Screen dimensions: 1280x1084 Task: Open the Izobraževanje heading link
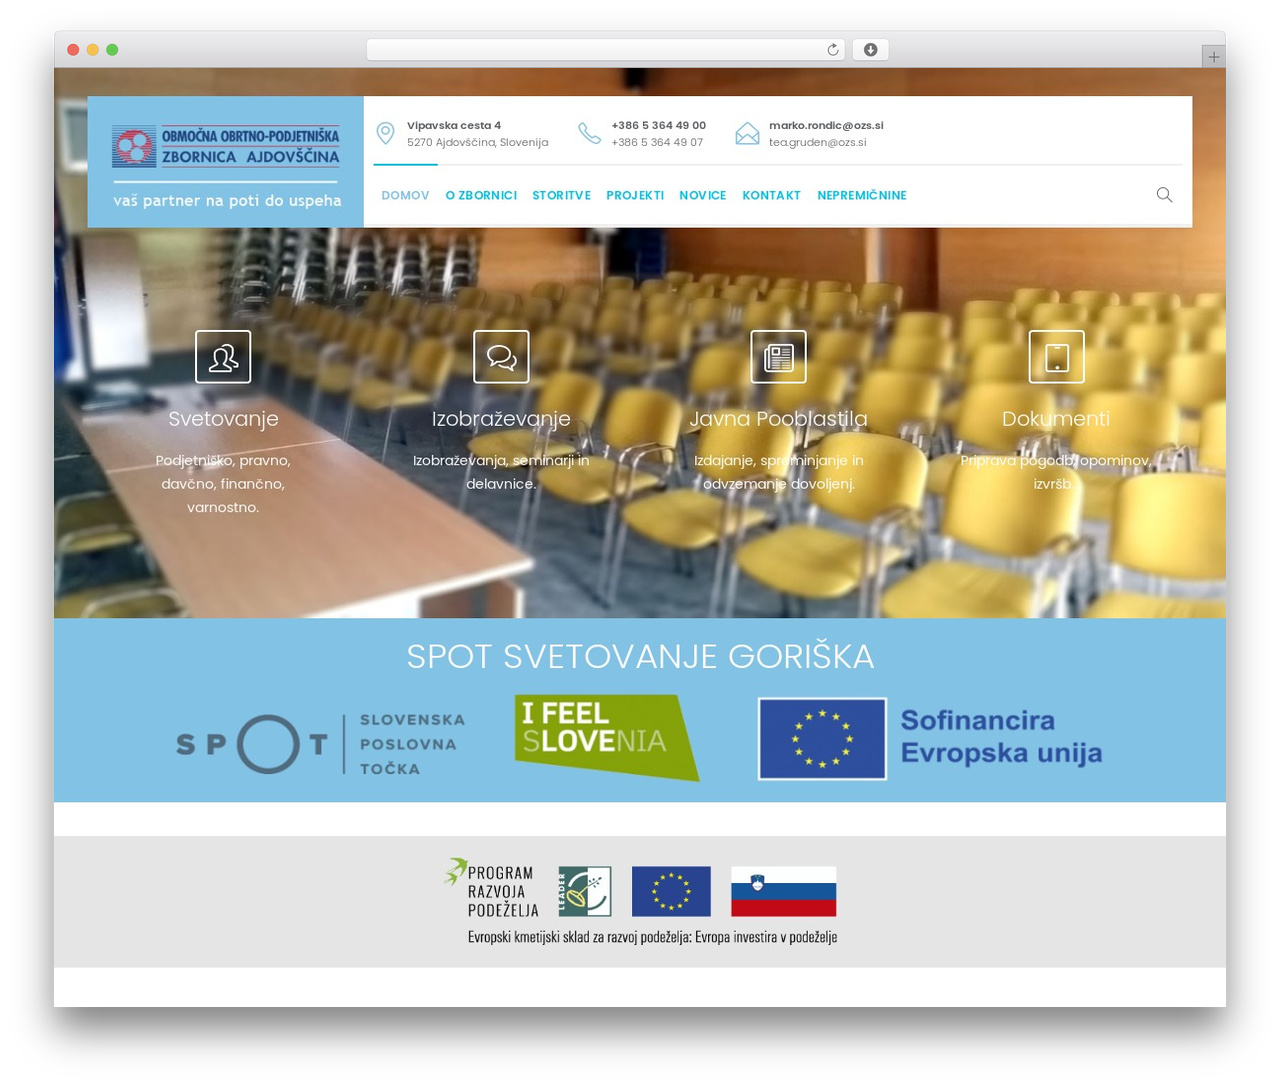coord(501,419)
